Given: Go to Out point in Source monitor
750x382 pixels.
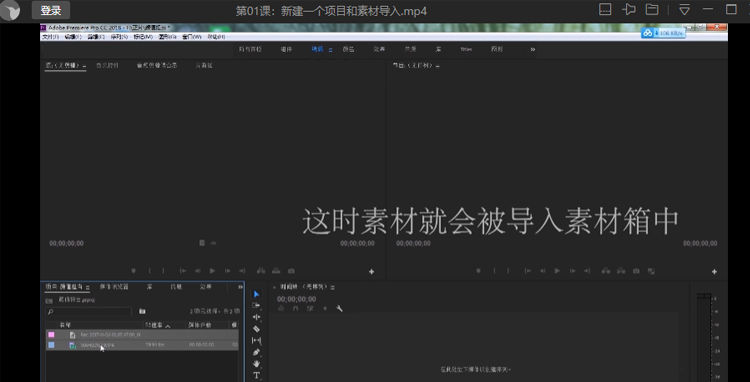Looking at the screenshot, I should click(x=242, y=271).
